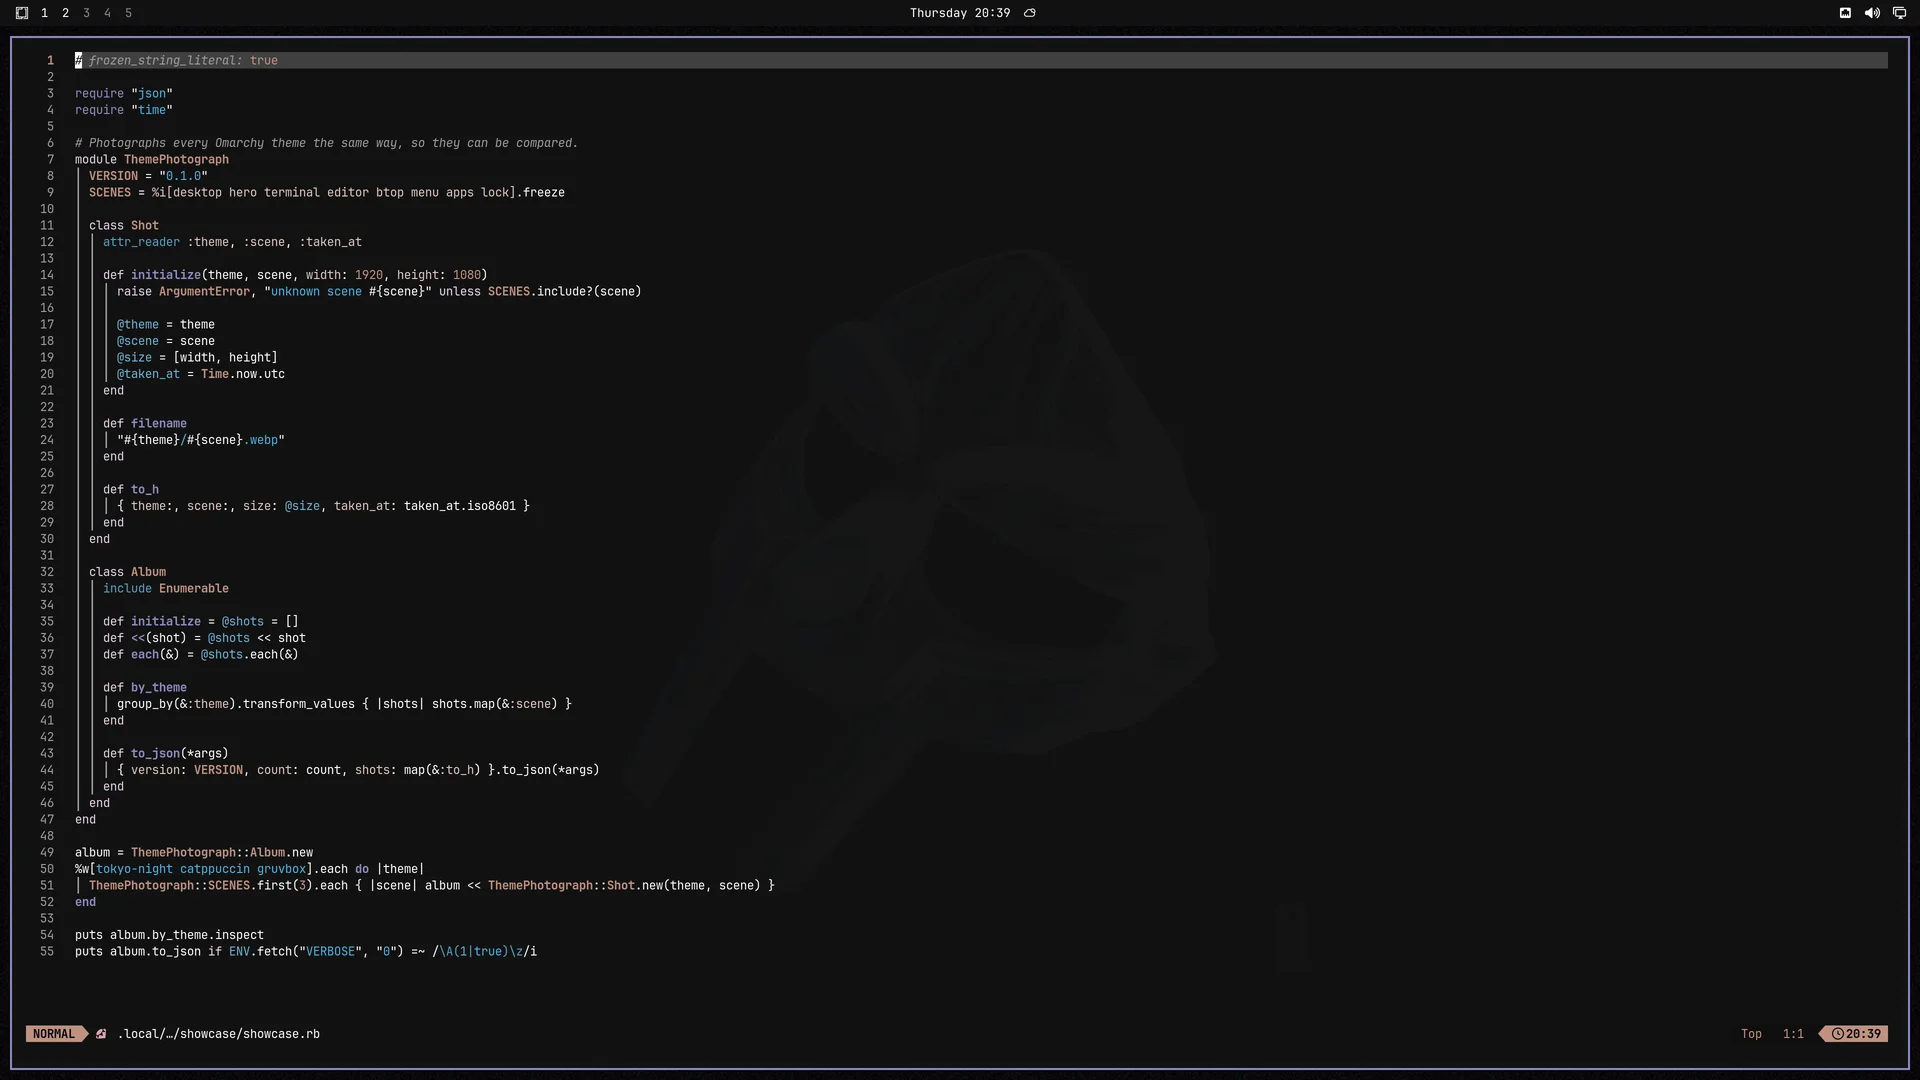Click the showcase.rb file path in the statusline
Image resolution: width=1920 pixels, height=1080 pixels.
click(x=219, y=1034)
